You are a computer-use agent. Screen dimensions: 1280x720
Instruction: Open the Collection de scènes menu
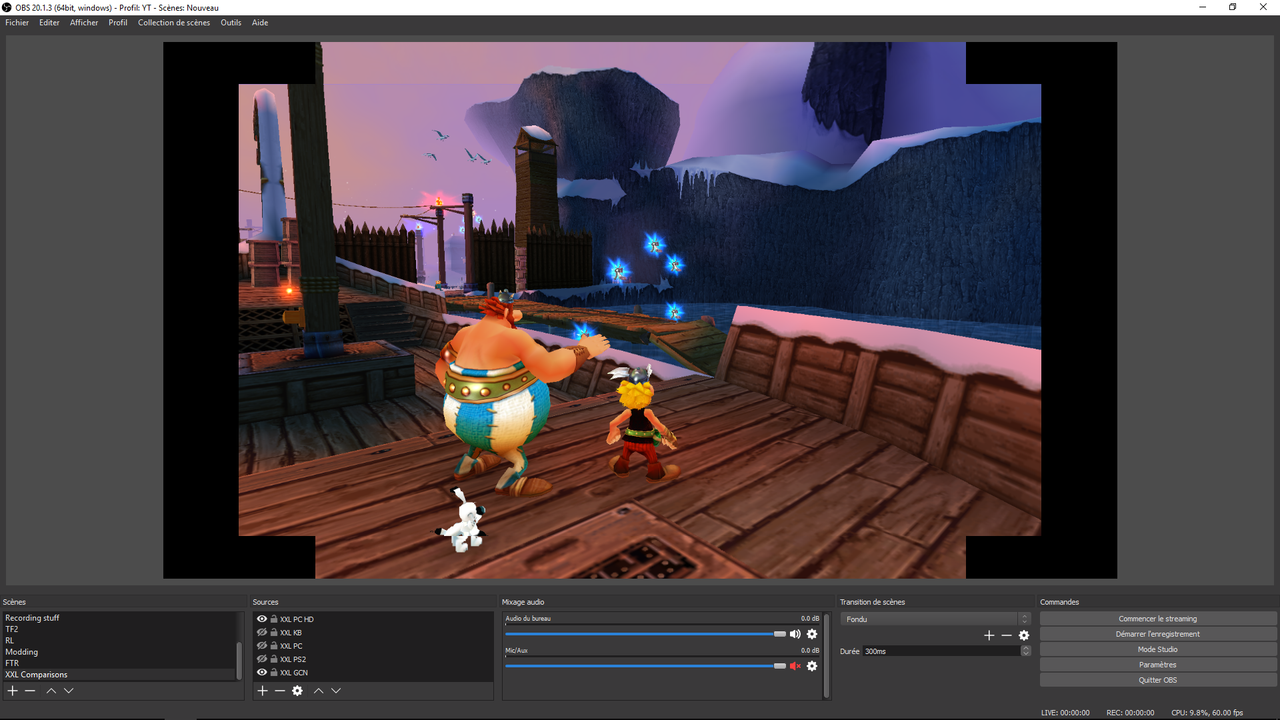(x=174, y=23)
